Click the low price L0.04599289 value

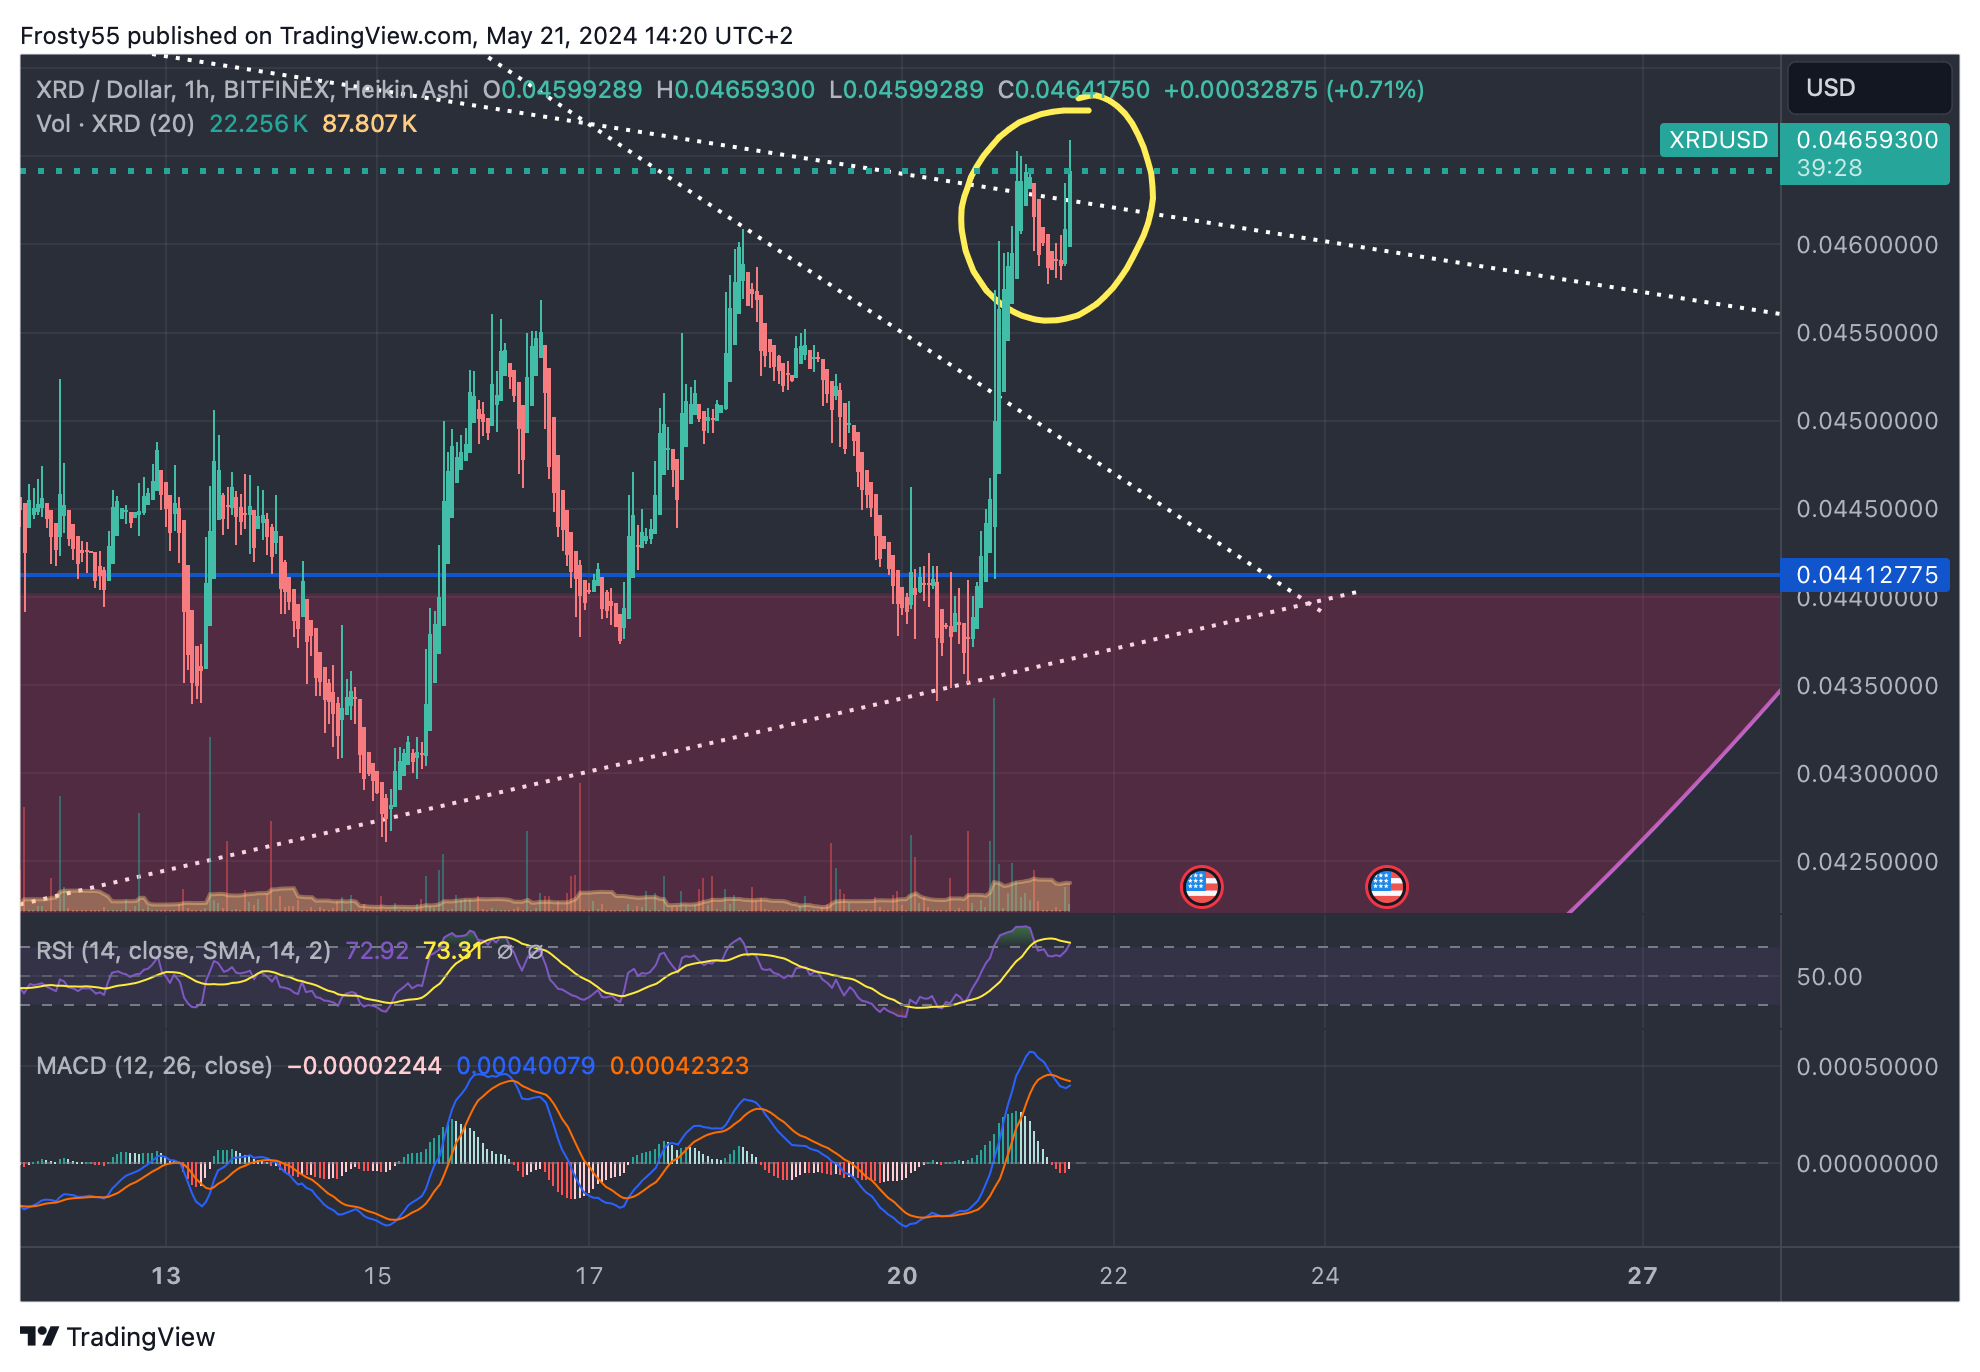[x=906, y=90]
